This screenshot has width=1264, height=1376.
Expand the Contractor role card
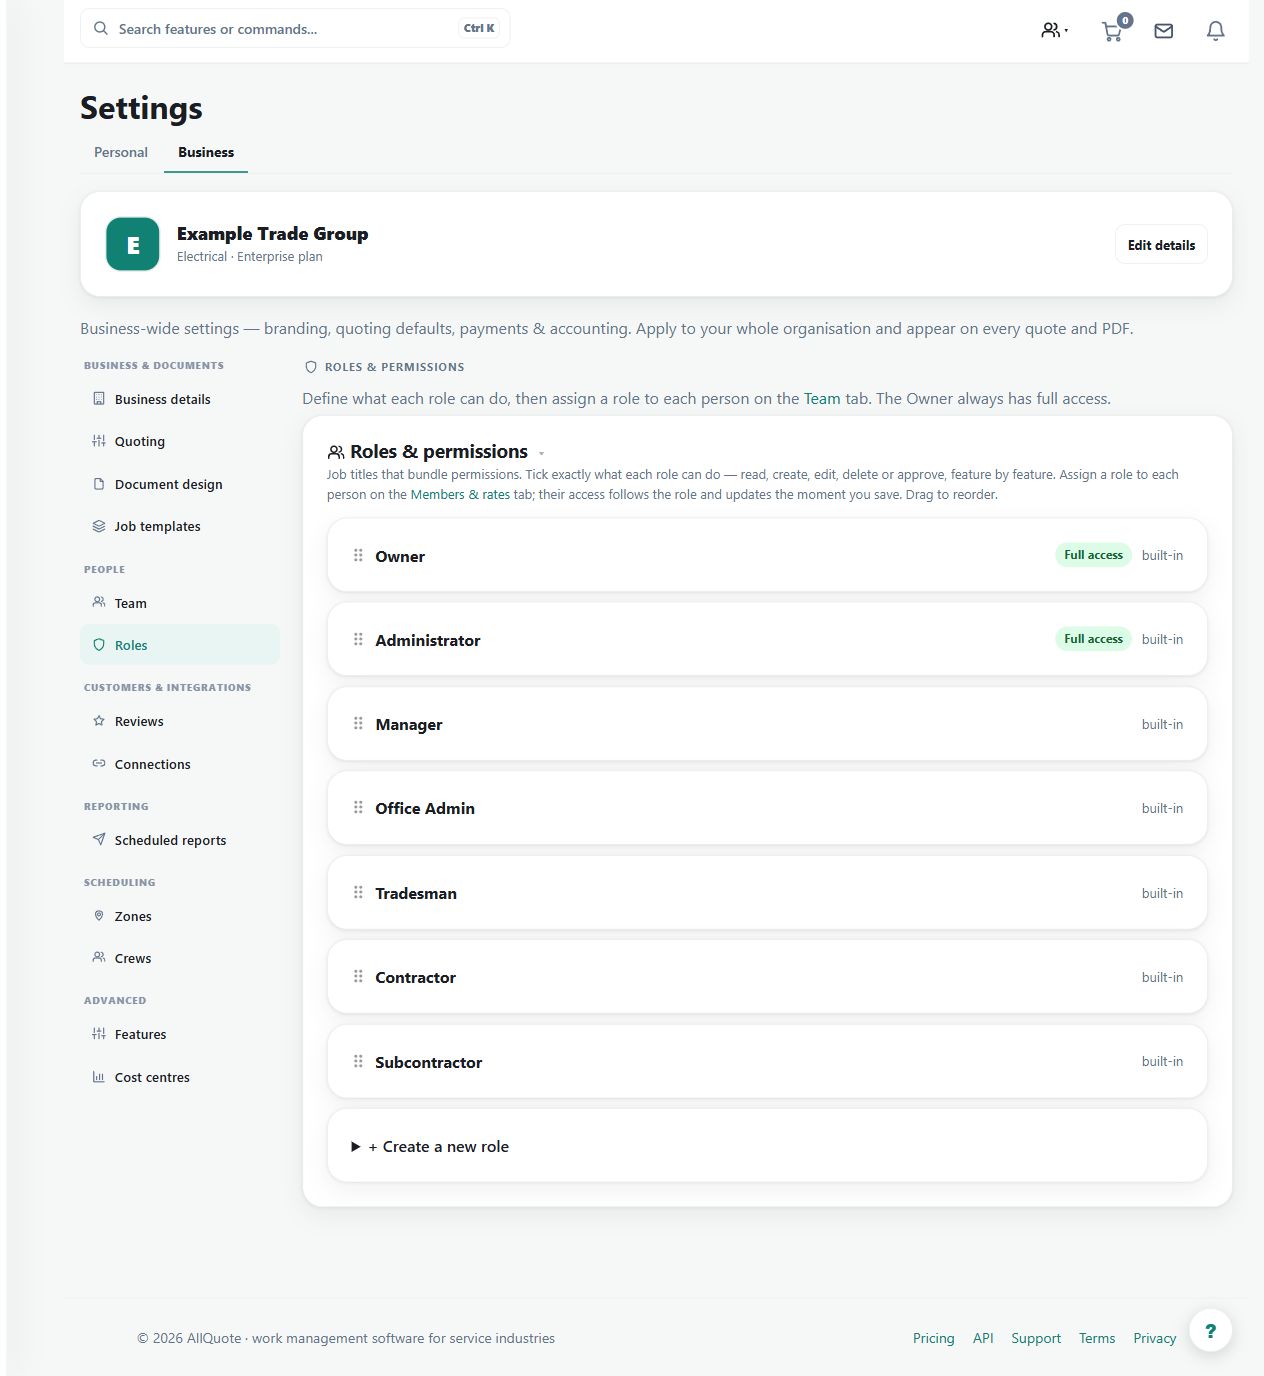767,977
